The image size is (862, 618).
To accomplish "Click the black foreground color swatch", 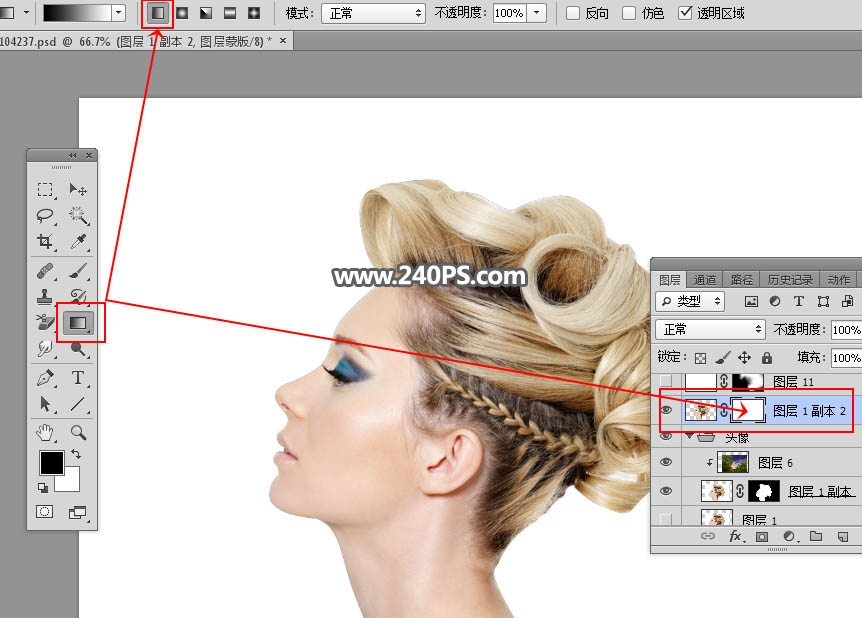I will pyautogui.click(x=51, y=463).
